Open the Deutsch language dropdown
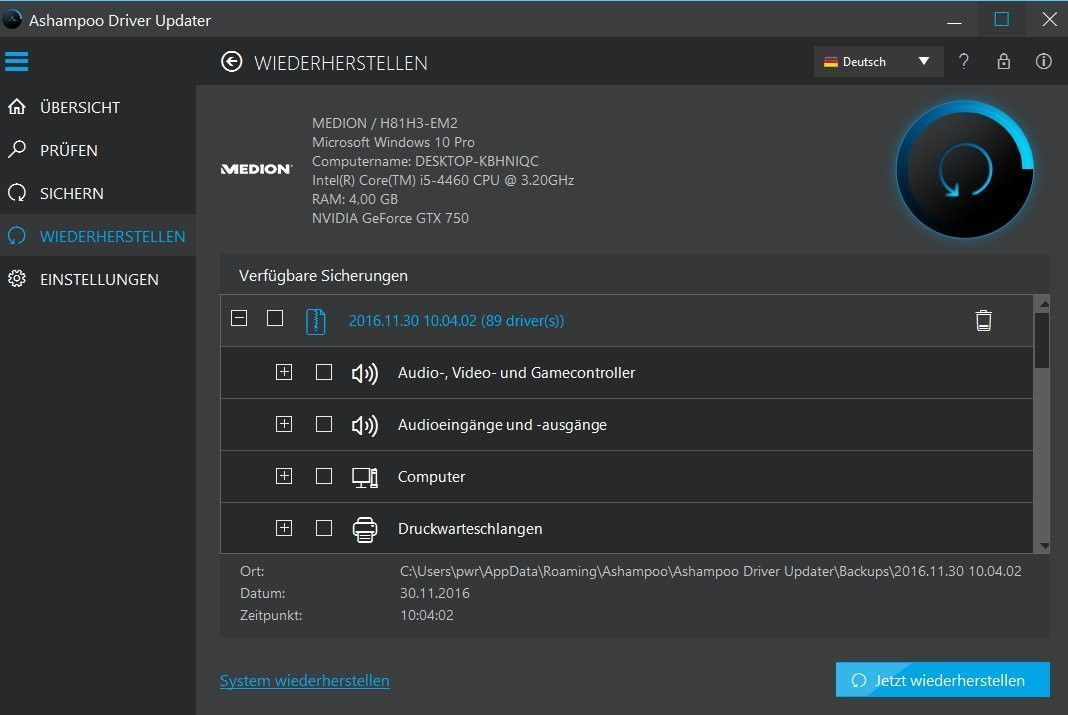 tap(877, 62)
